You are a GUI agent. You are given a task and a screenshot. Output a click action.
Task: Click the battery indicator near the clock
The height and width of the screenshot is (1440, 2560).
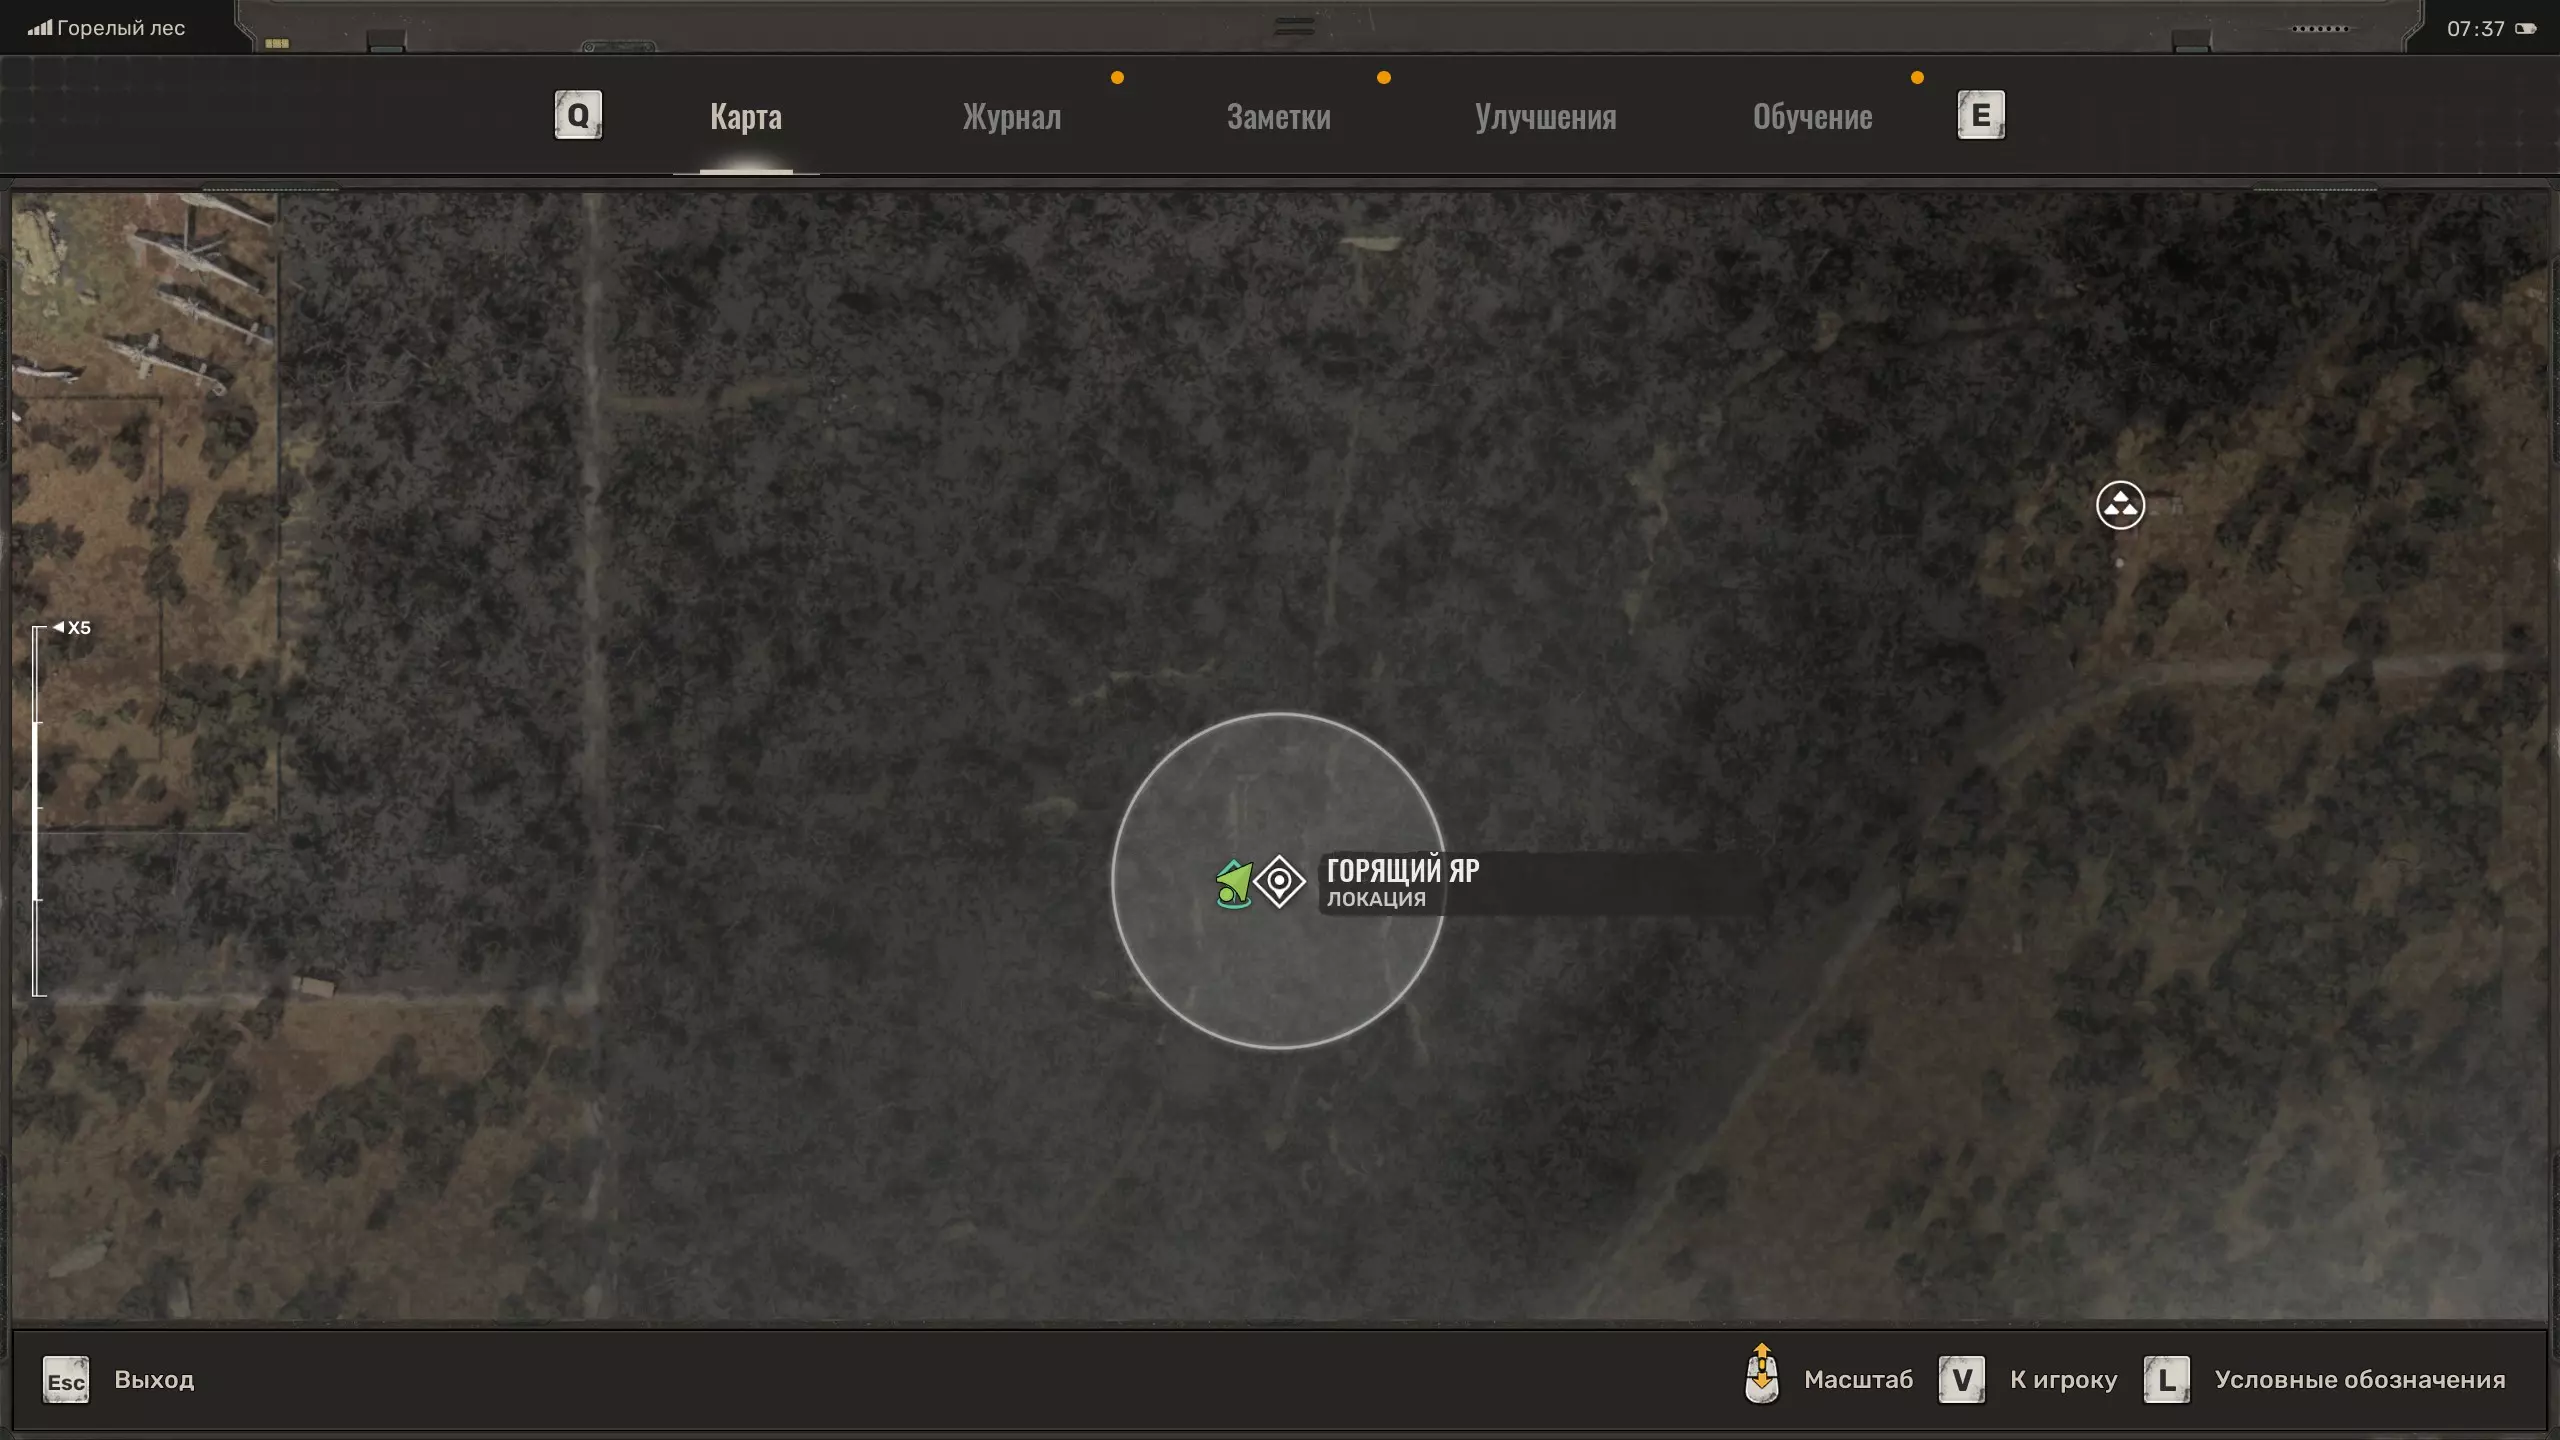(x=2525, y=29)
